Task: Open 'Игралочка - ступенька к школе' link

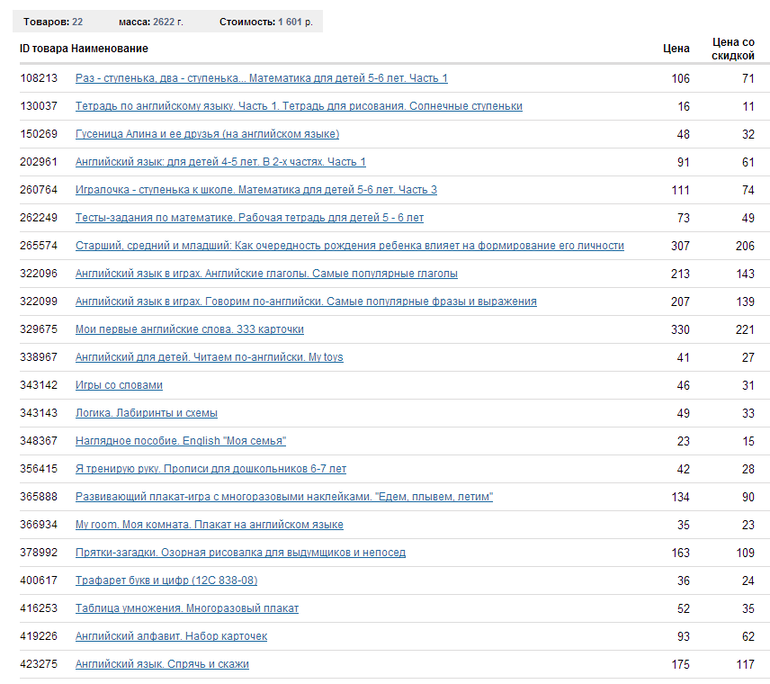Action: click(x=256, y=190)
